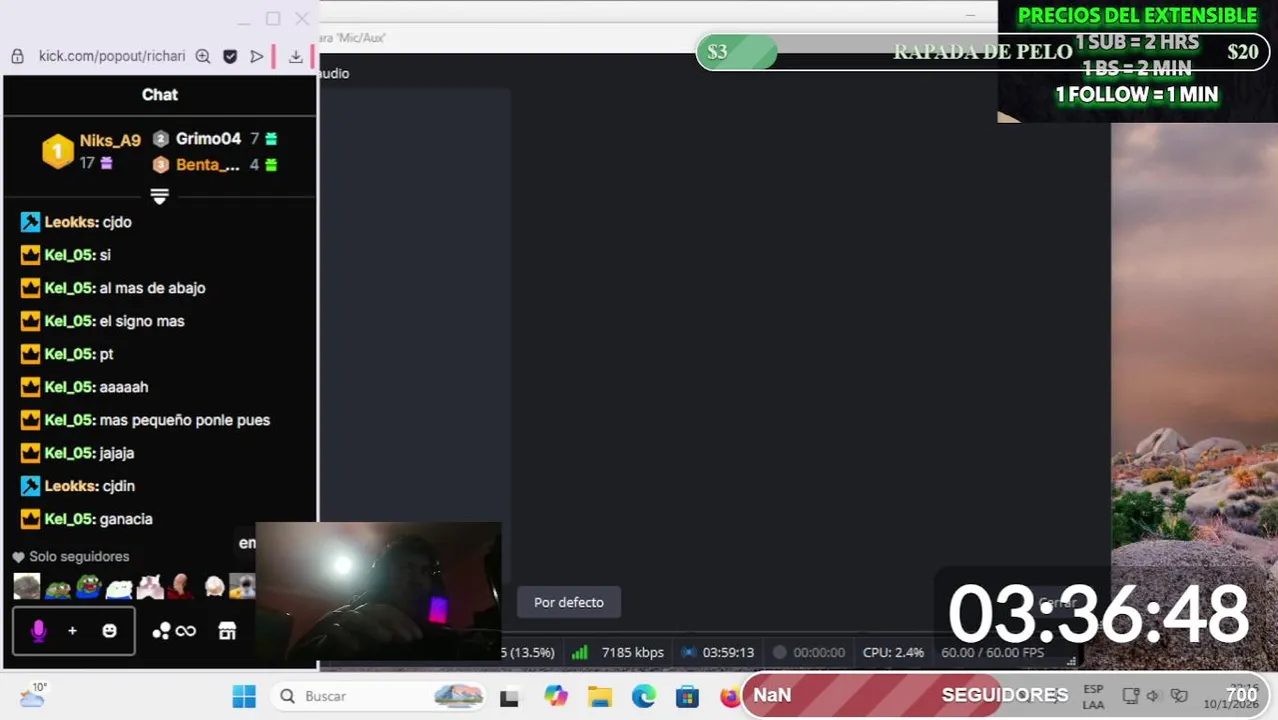Open Benta_ in the gift leaderboard

point(208,165)
